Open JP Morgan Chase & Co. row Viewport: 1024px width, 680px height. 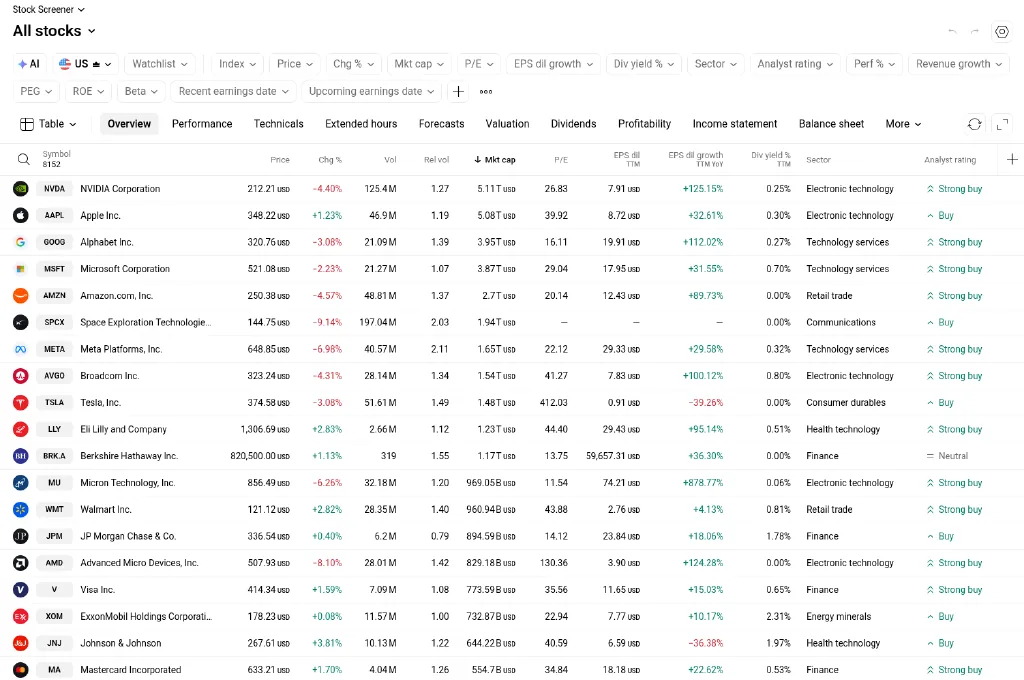point(512,536)
